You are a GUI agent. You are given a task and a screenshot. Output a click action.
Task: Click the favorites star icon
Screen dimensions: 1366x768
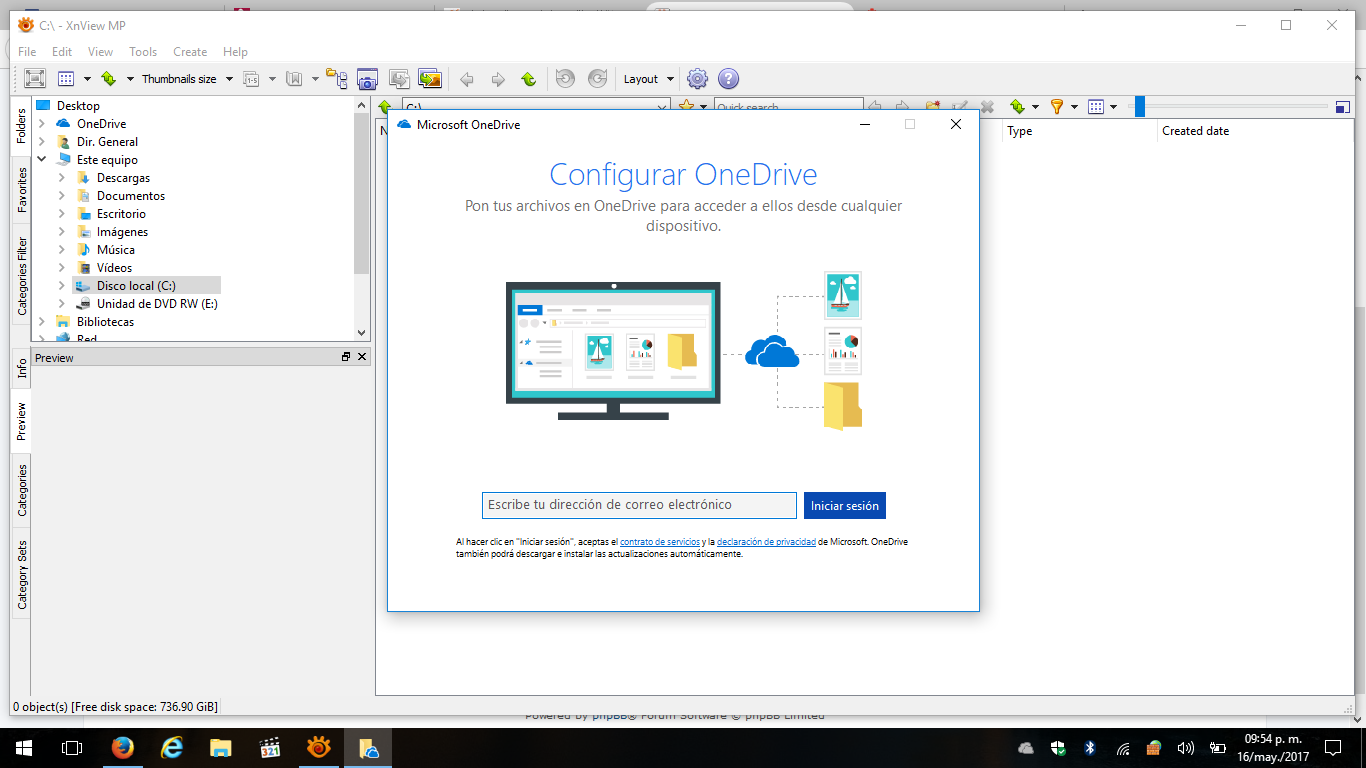(686, 107)
